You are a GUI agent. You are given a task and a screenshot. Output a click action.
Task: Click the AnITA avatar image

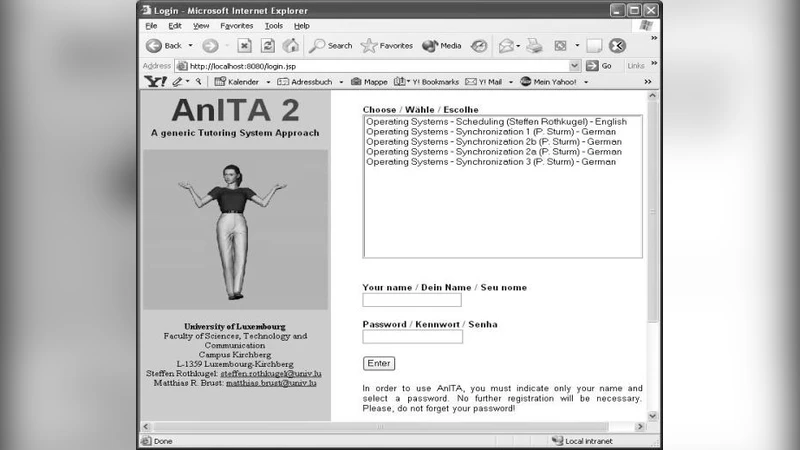(x=235, y=230)
